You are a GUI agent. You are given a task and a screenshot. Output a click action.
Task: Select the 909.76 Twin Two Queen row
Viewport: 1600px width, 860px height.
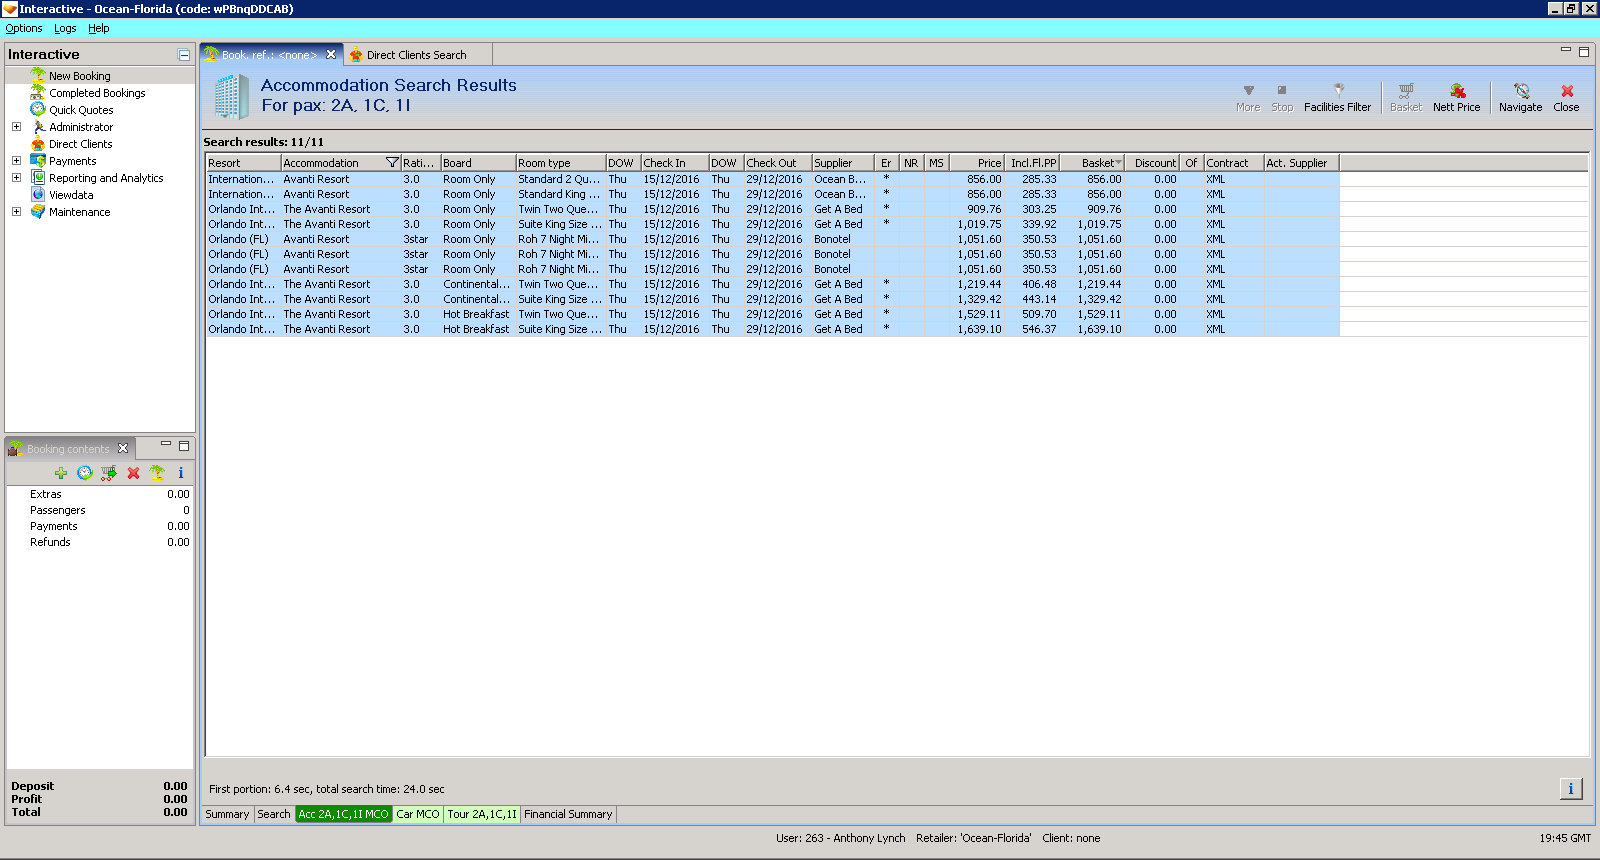pos(772,209)
